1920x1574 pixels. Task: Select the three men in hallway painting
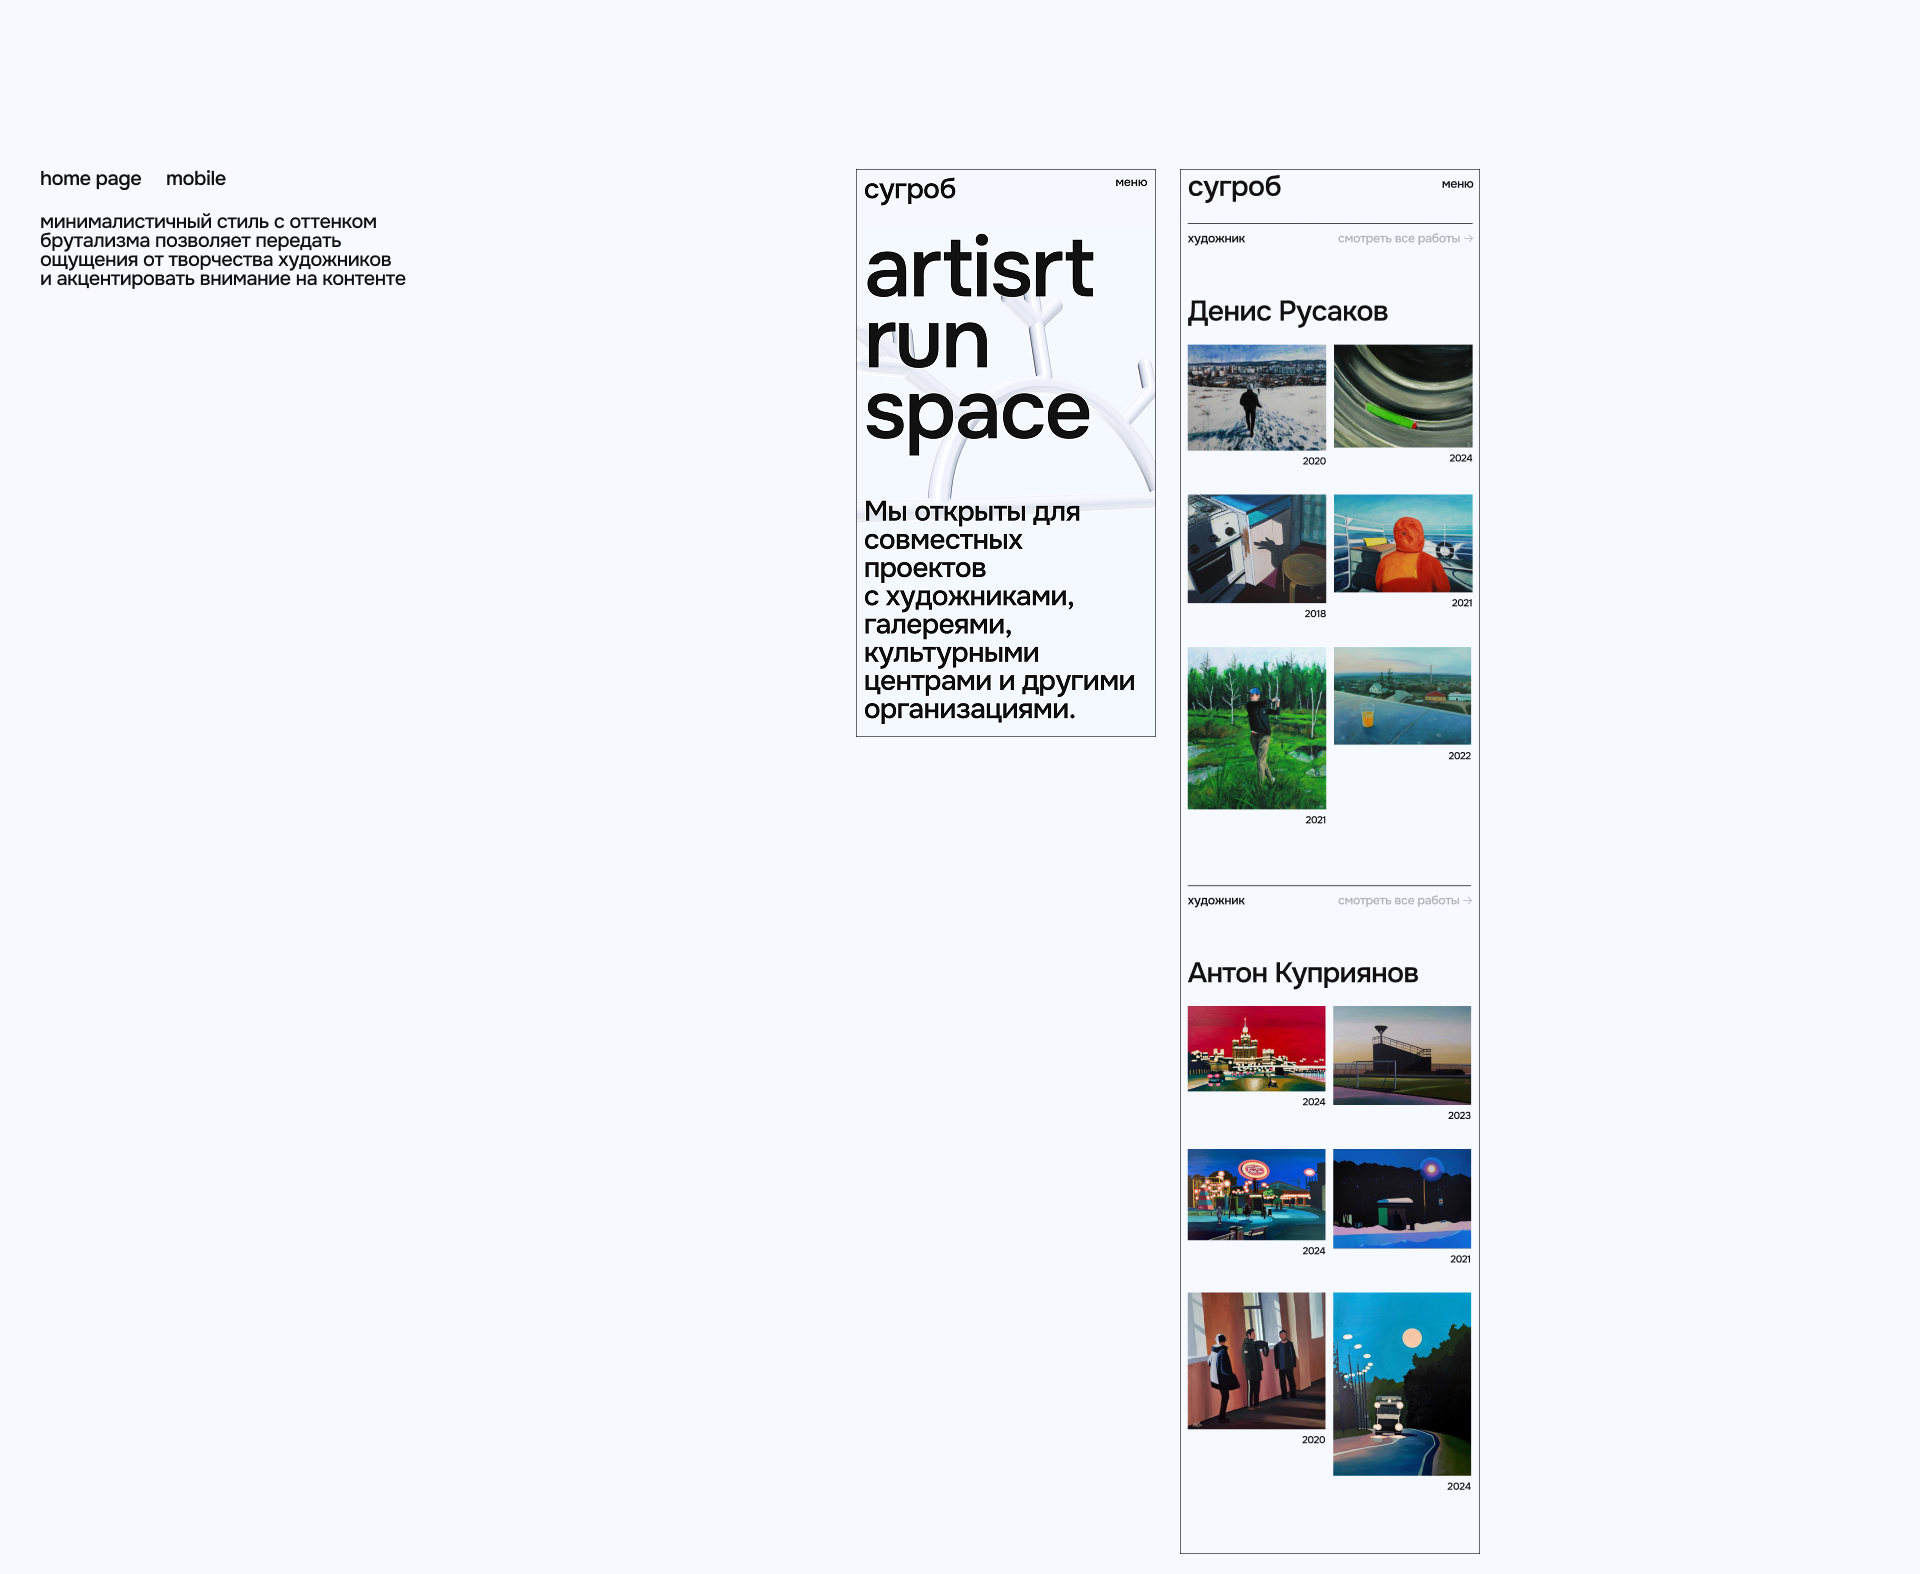pos(1256,1360)
